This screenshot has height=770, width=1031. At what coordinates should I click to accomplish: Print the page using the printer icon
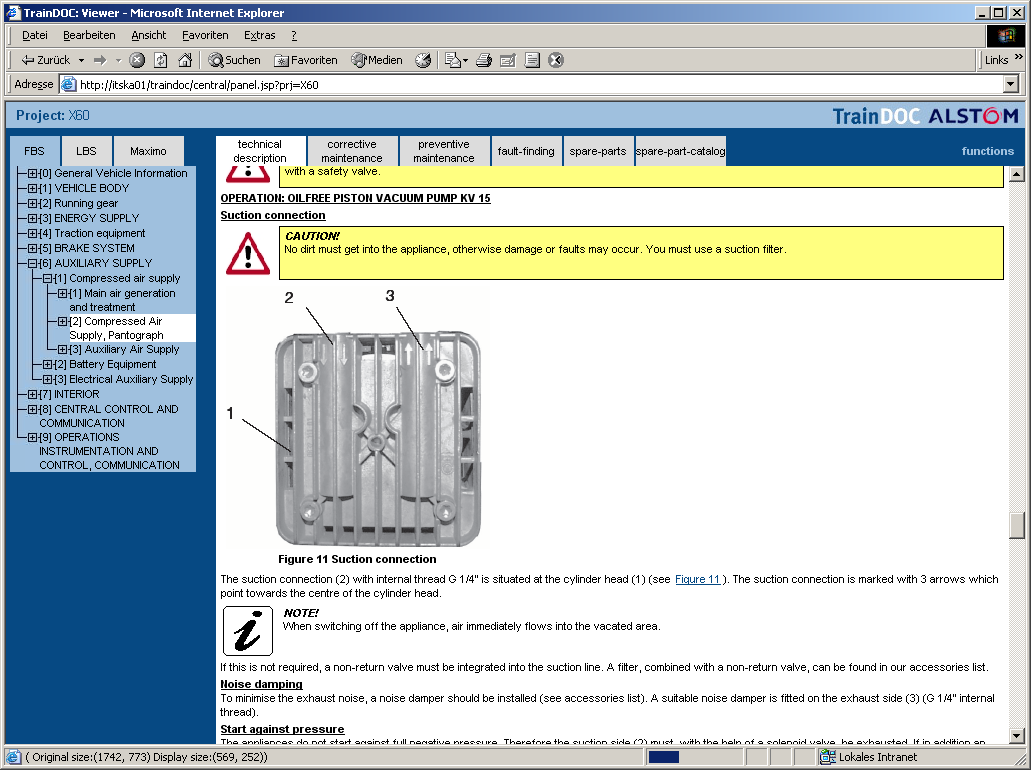484,60
